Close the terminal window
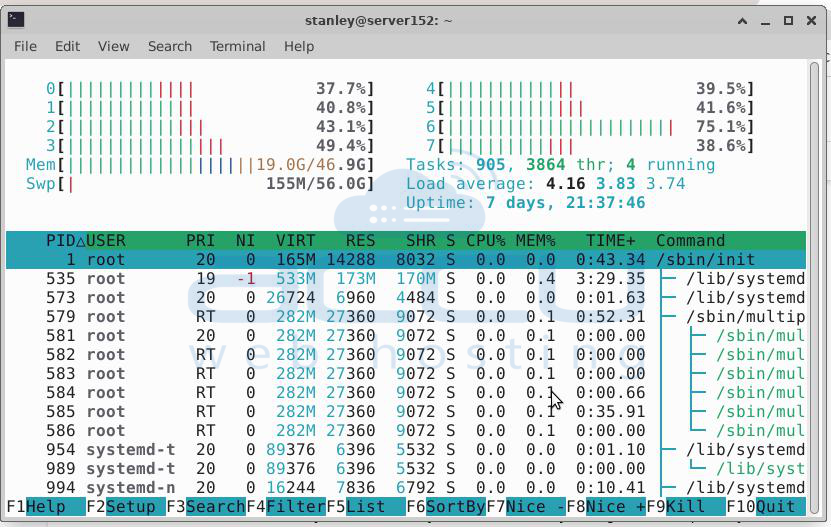Viewport: 831px width, 527px height. click(x=811, y=21)
